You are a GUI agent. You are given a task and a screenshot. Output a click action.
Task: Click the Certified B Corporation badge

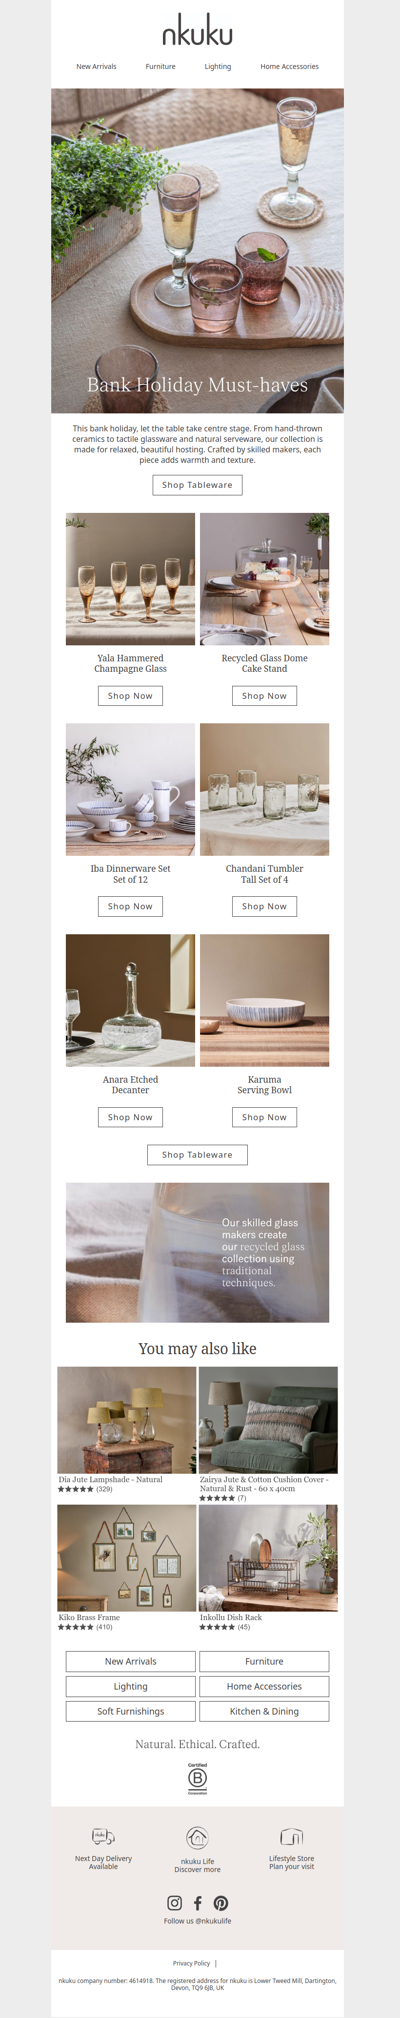[x=198, y=1778]
